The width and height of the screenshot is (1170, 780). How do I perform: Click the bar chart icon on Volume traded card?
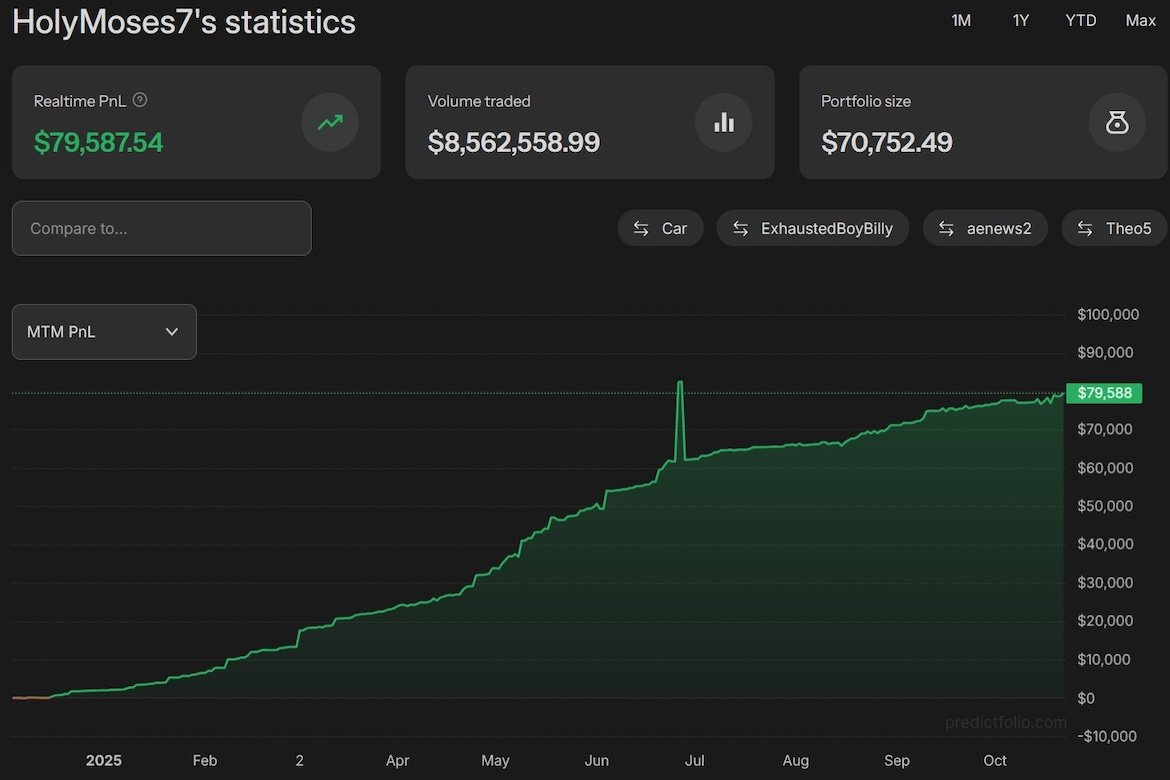723,122
